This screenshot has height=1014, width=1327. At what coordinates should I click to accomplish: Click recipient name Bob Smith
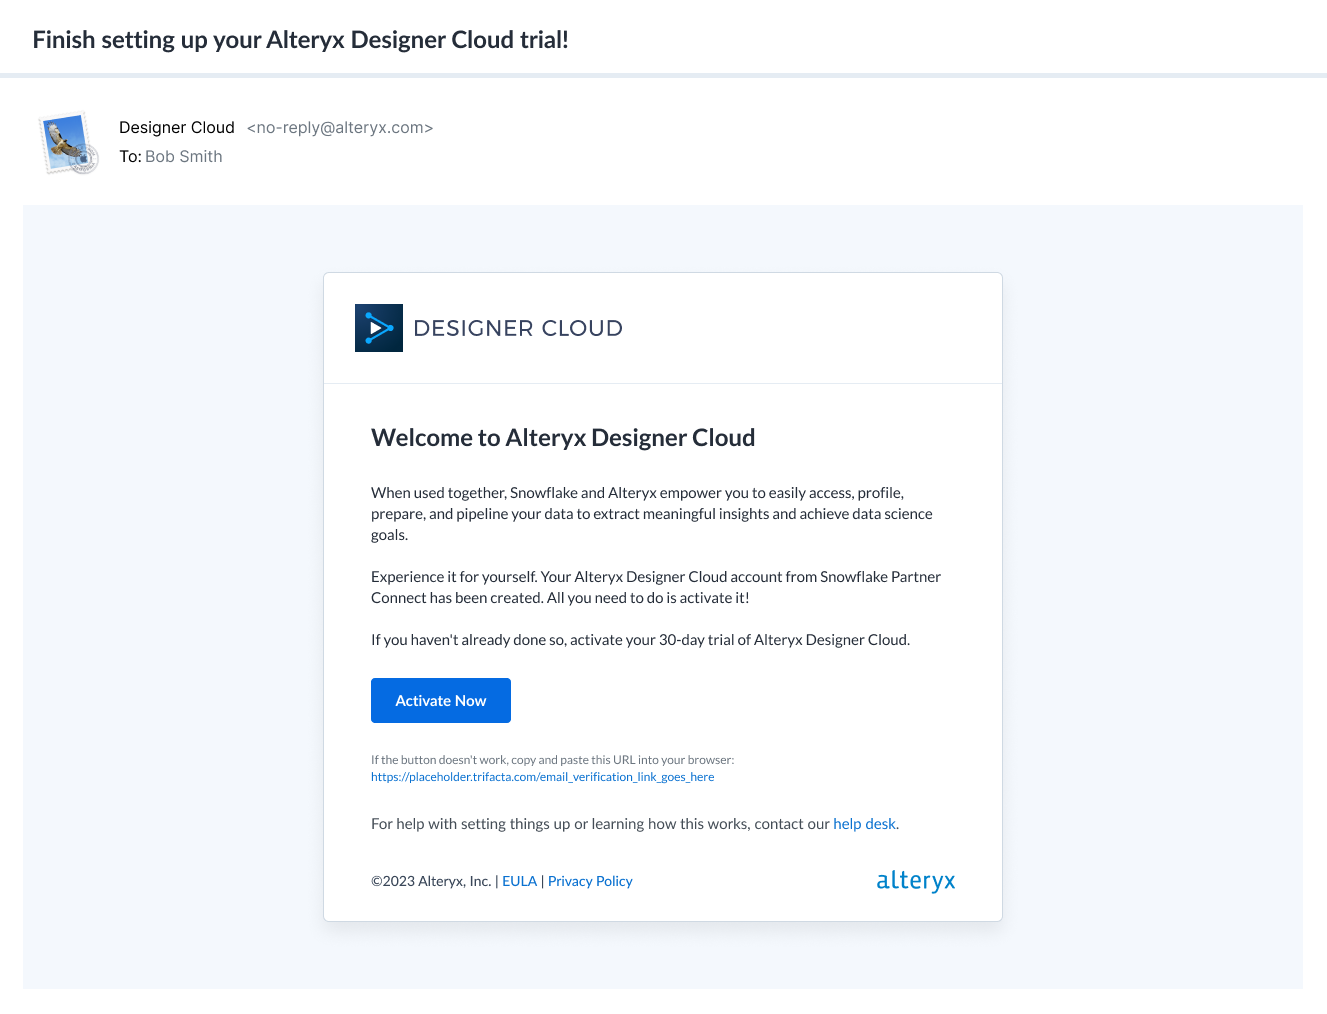tap(184, 156)
